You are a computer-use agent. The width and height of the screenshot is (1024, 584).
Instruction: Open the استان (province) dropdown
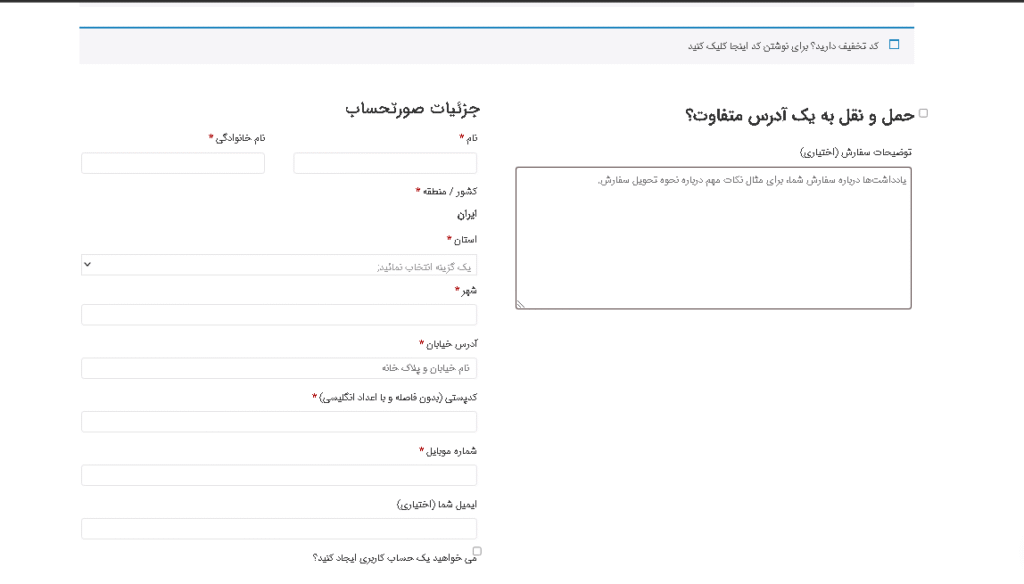click(279, 264)
